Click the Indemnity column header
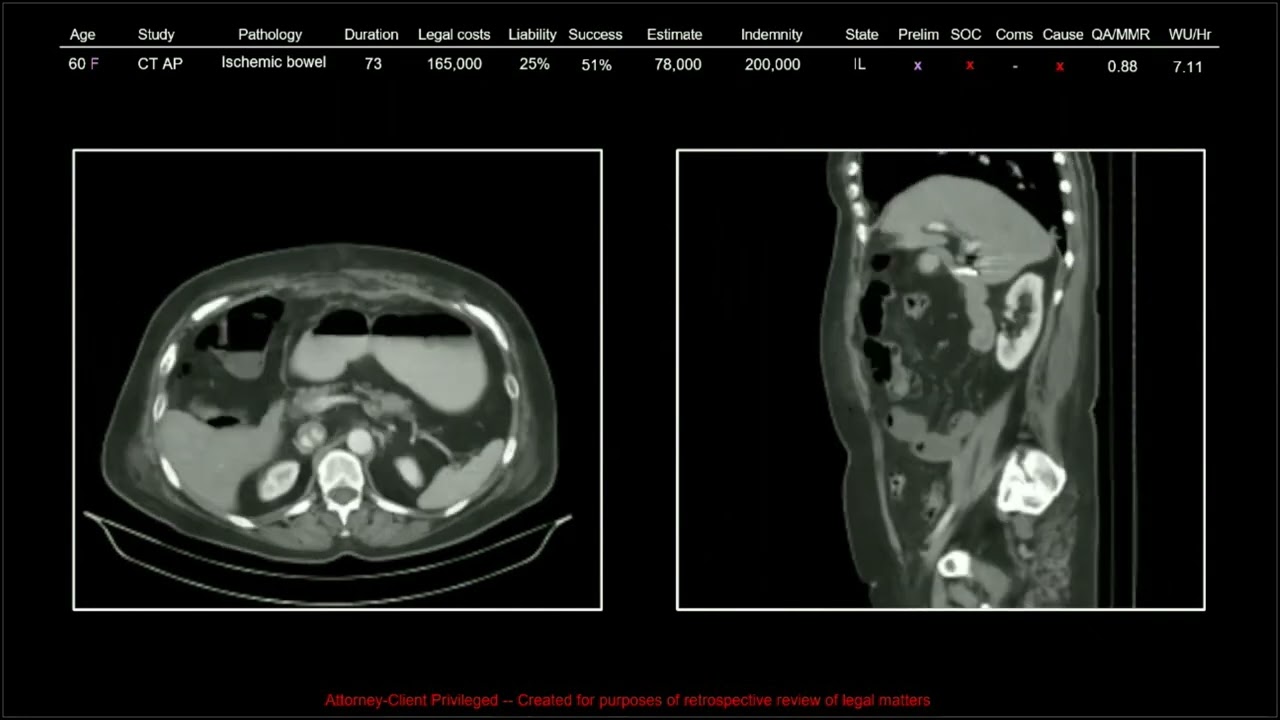The image size is (1280, 720). [x=771, y=34]
